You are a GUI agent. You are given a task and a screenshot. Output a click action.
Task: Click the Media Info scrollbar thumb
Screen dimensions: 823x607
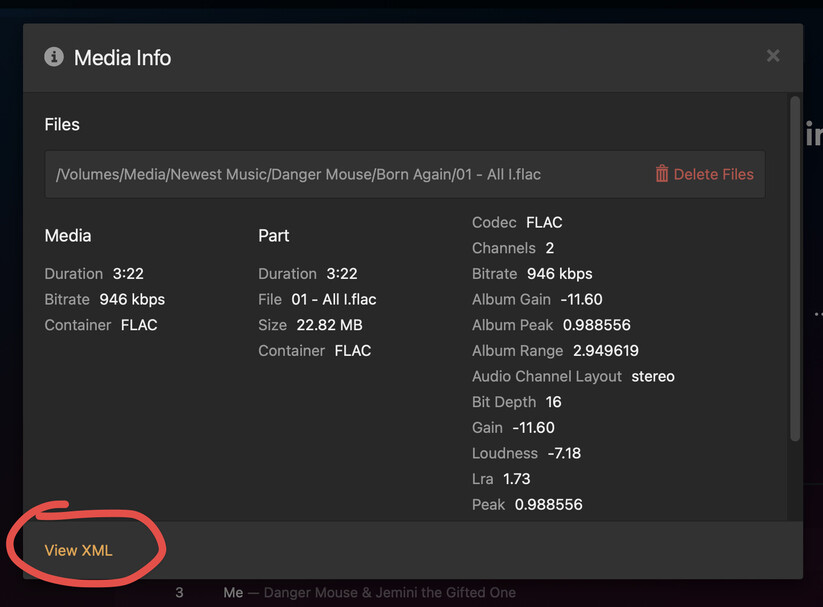click(x=795, y=270)
